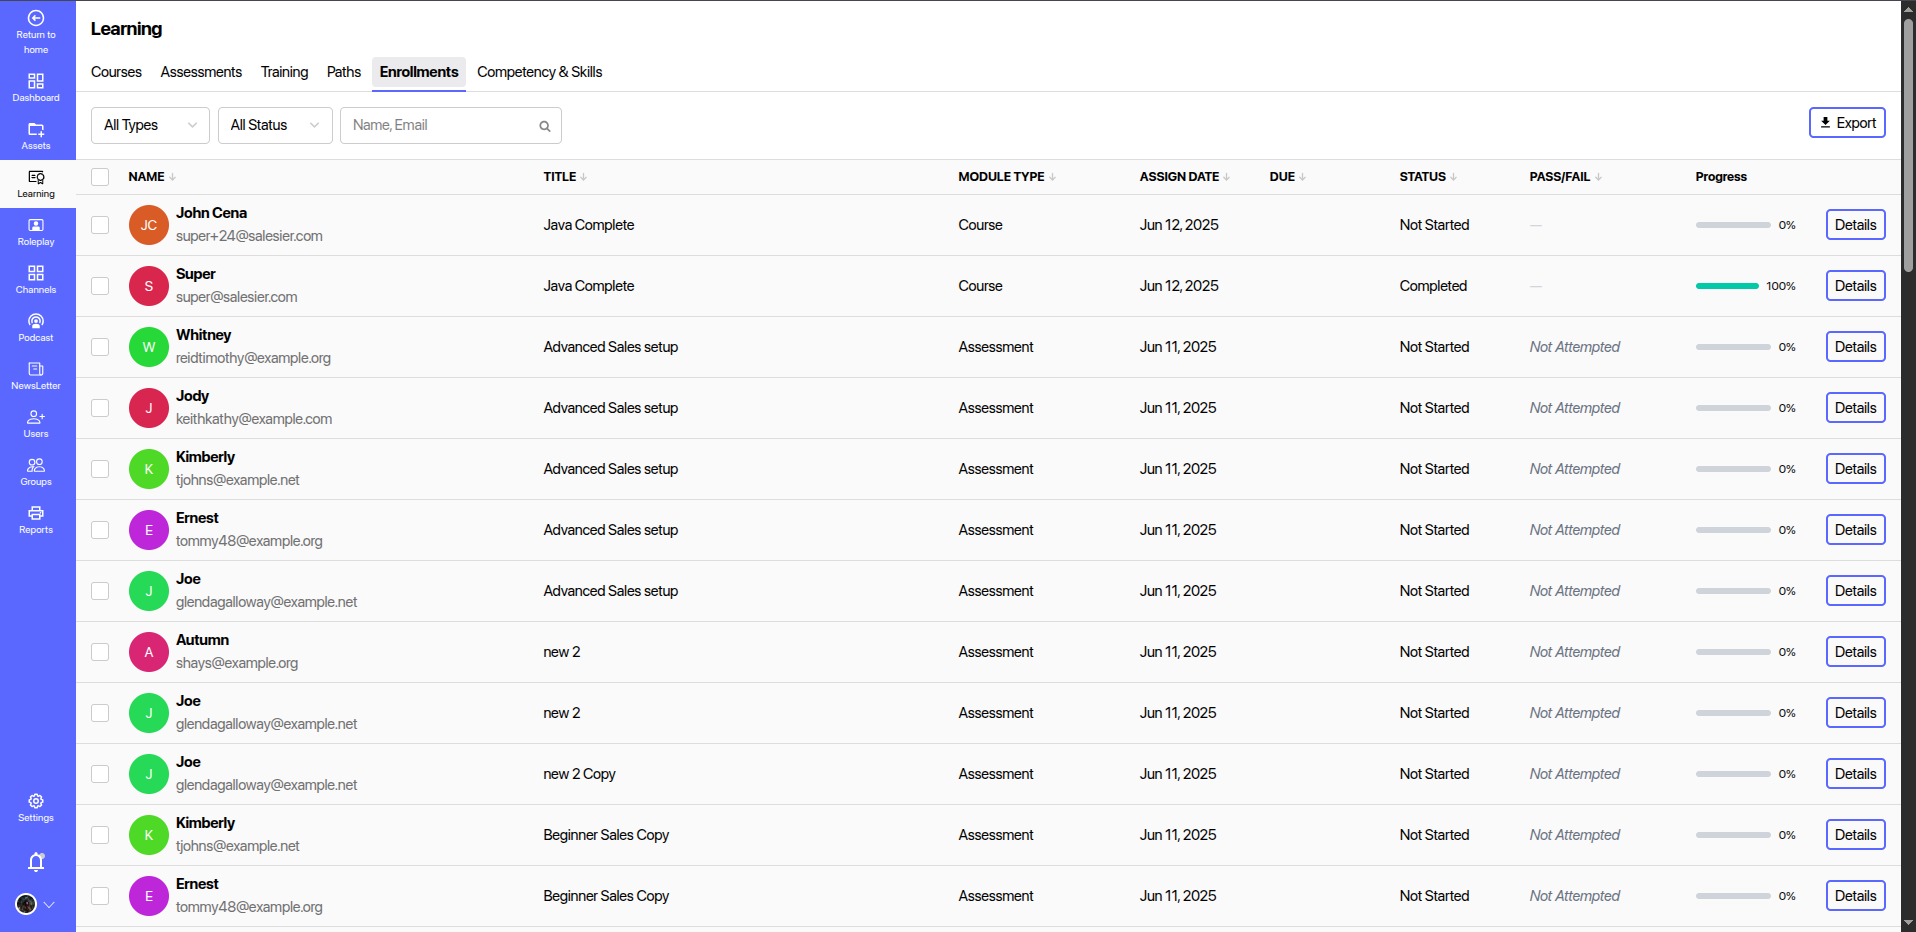Click the Export button

[x=1847, y=123]
